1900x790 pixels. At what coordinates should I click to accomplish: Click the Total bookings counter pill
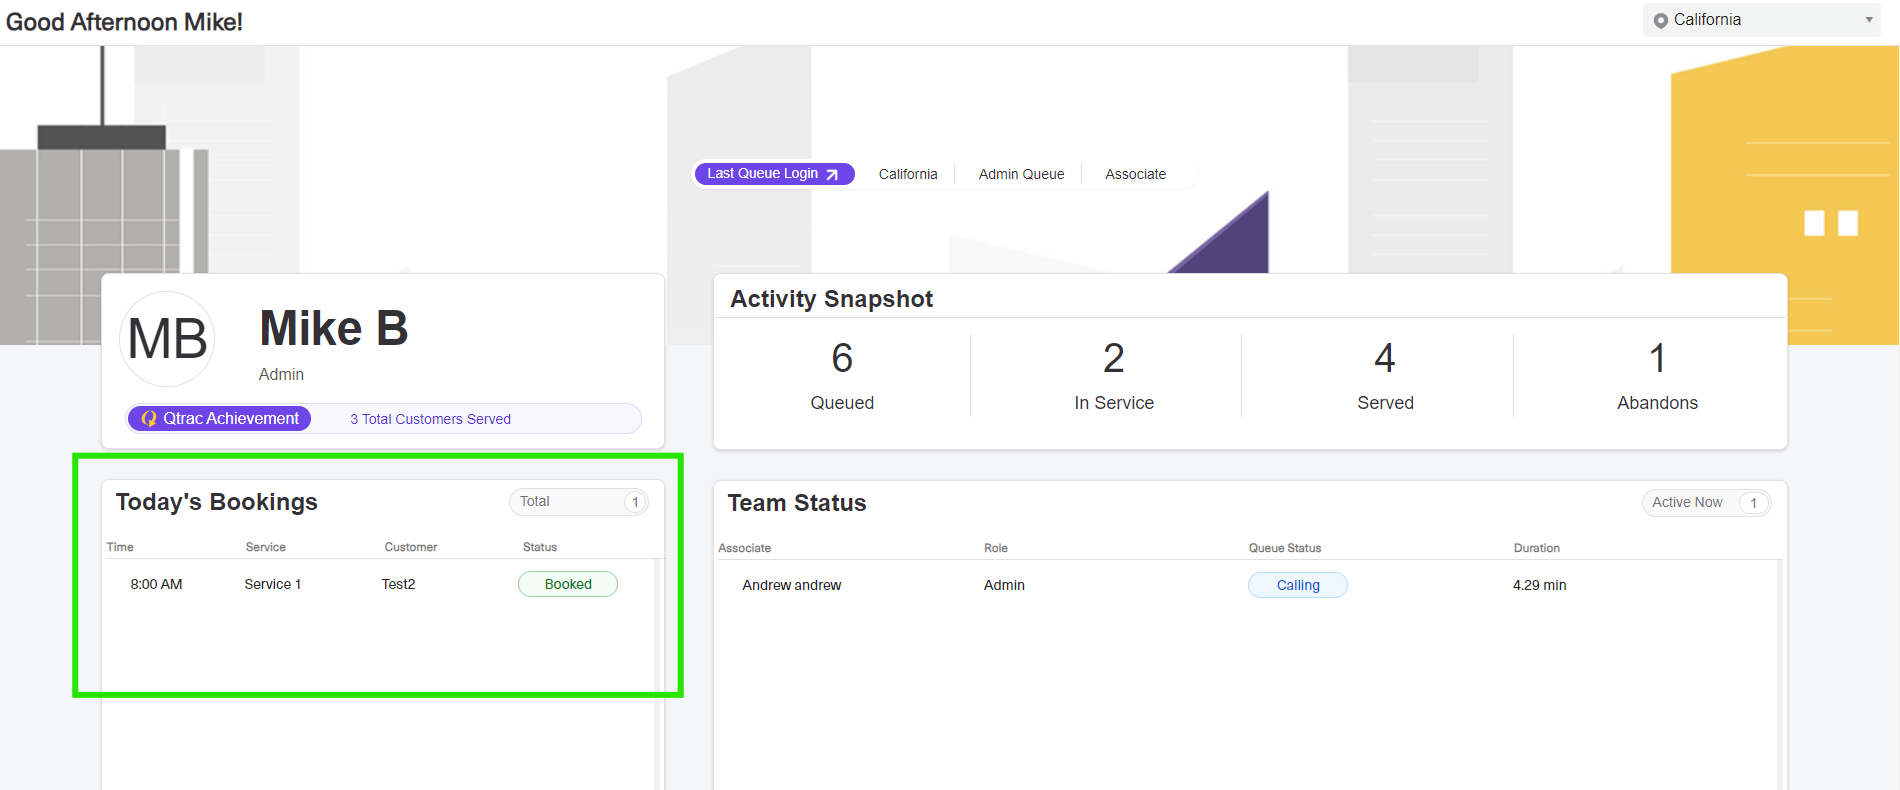[x=578, y=502]
